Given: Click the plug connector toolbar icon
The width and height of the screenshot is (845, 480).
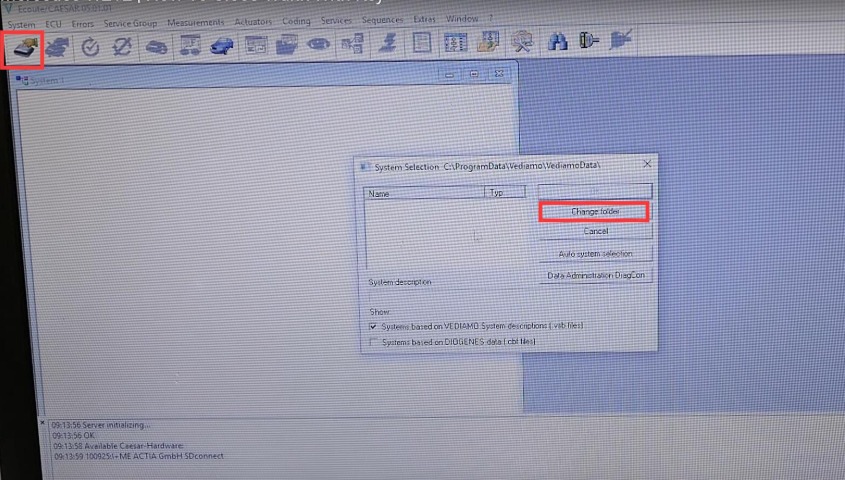Looking at the screenshot, I should pyautogui.click(x=588, y=43).
